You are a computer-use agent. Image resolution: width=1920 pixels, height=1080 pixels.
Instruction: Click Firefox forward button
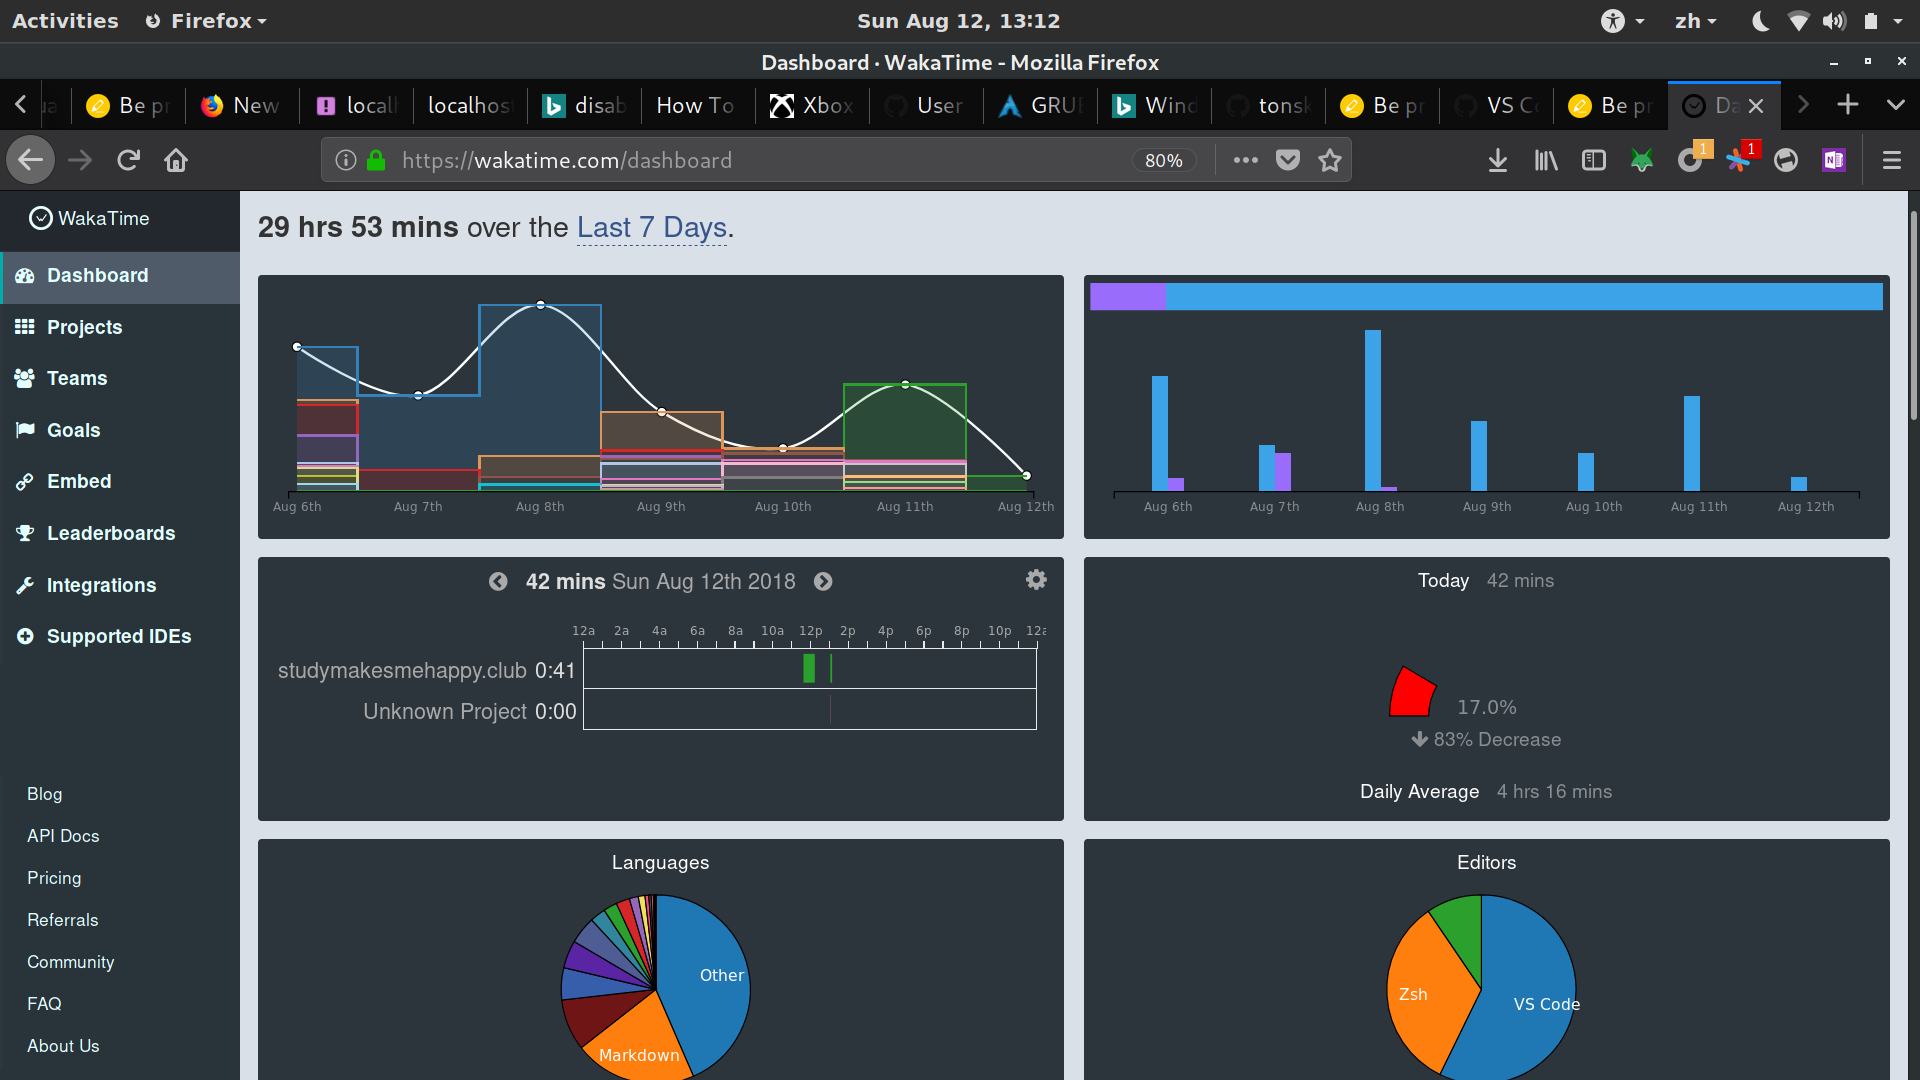pyautogui.click(x=80, y=160)
